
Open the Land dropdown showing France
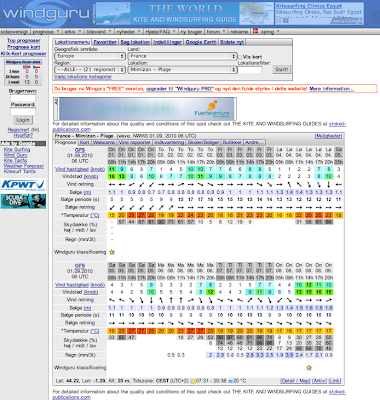[x=182, y=56]
